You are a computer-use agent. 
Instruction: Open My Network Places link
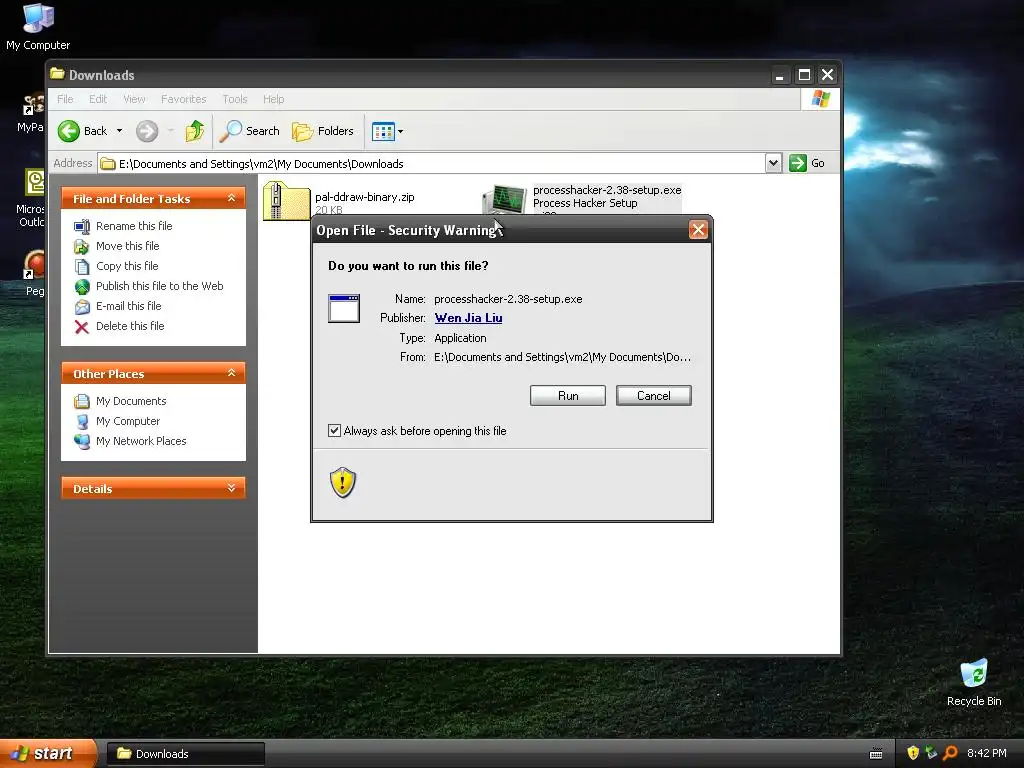(x=141, y=441)
